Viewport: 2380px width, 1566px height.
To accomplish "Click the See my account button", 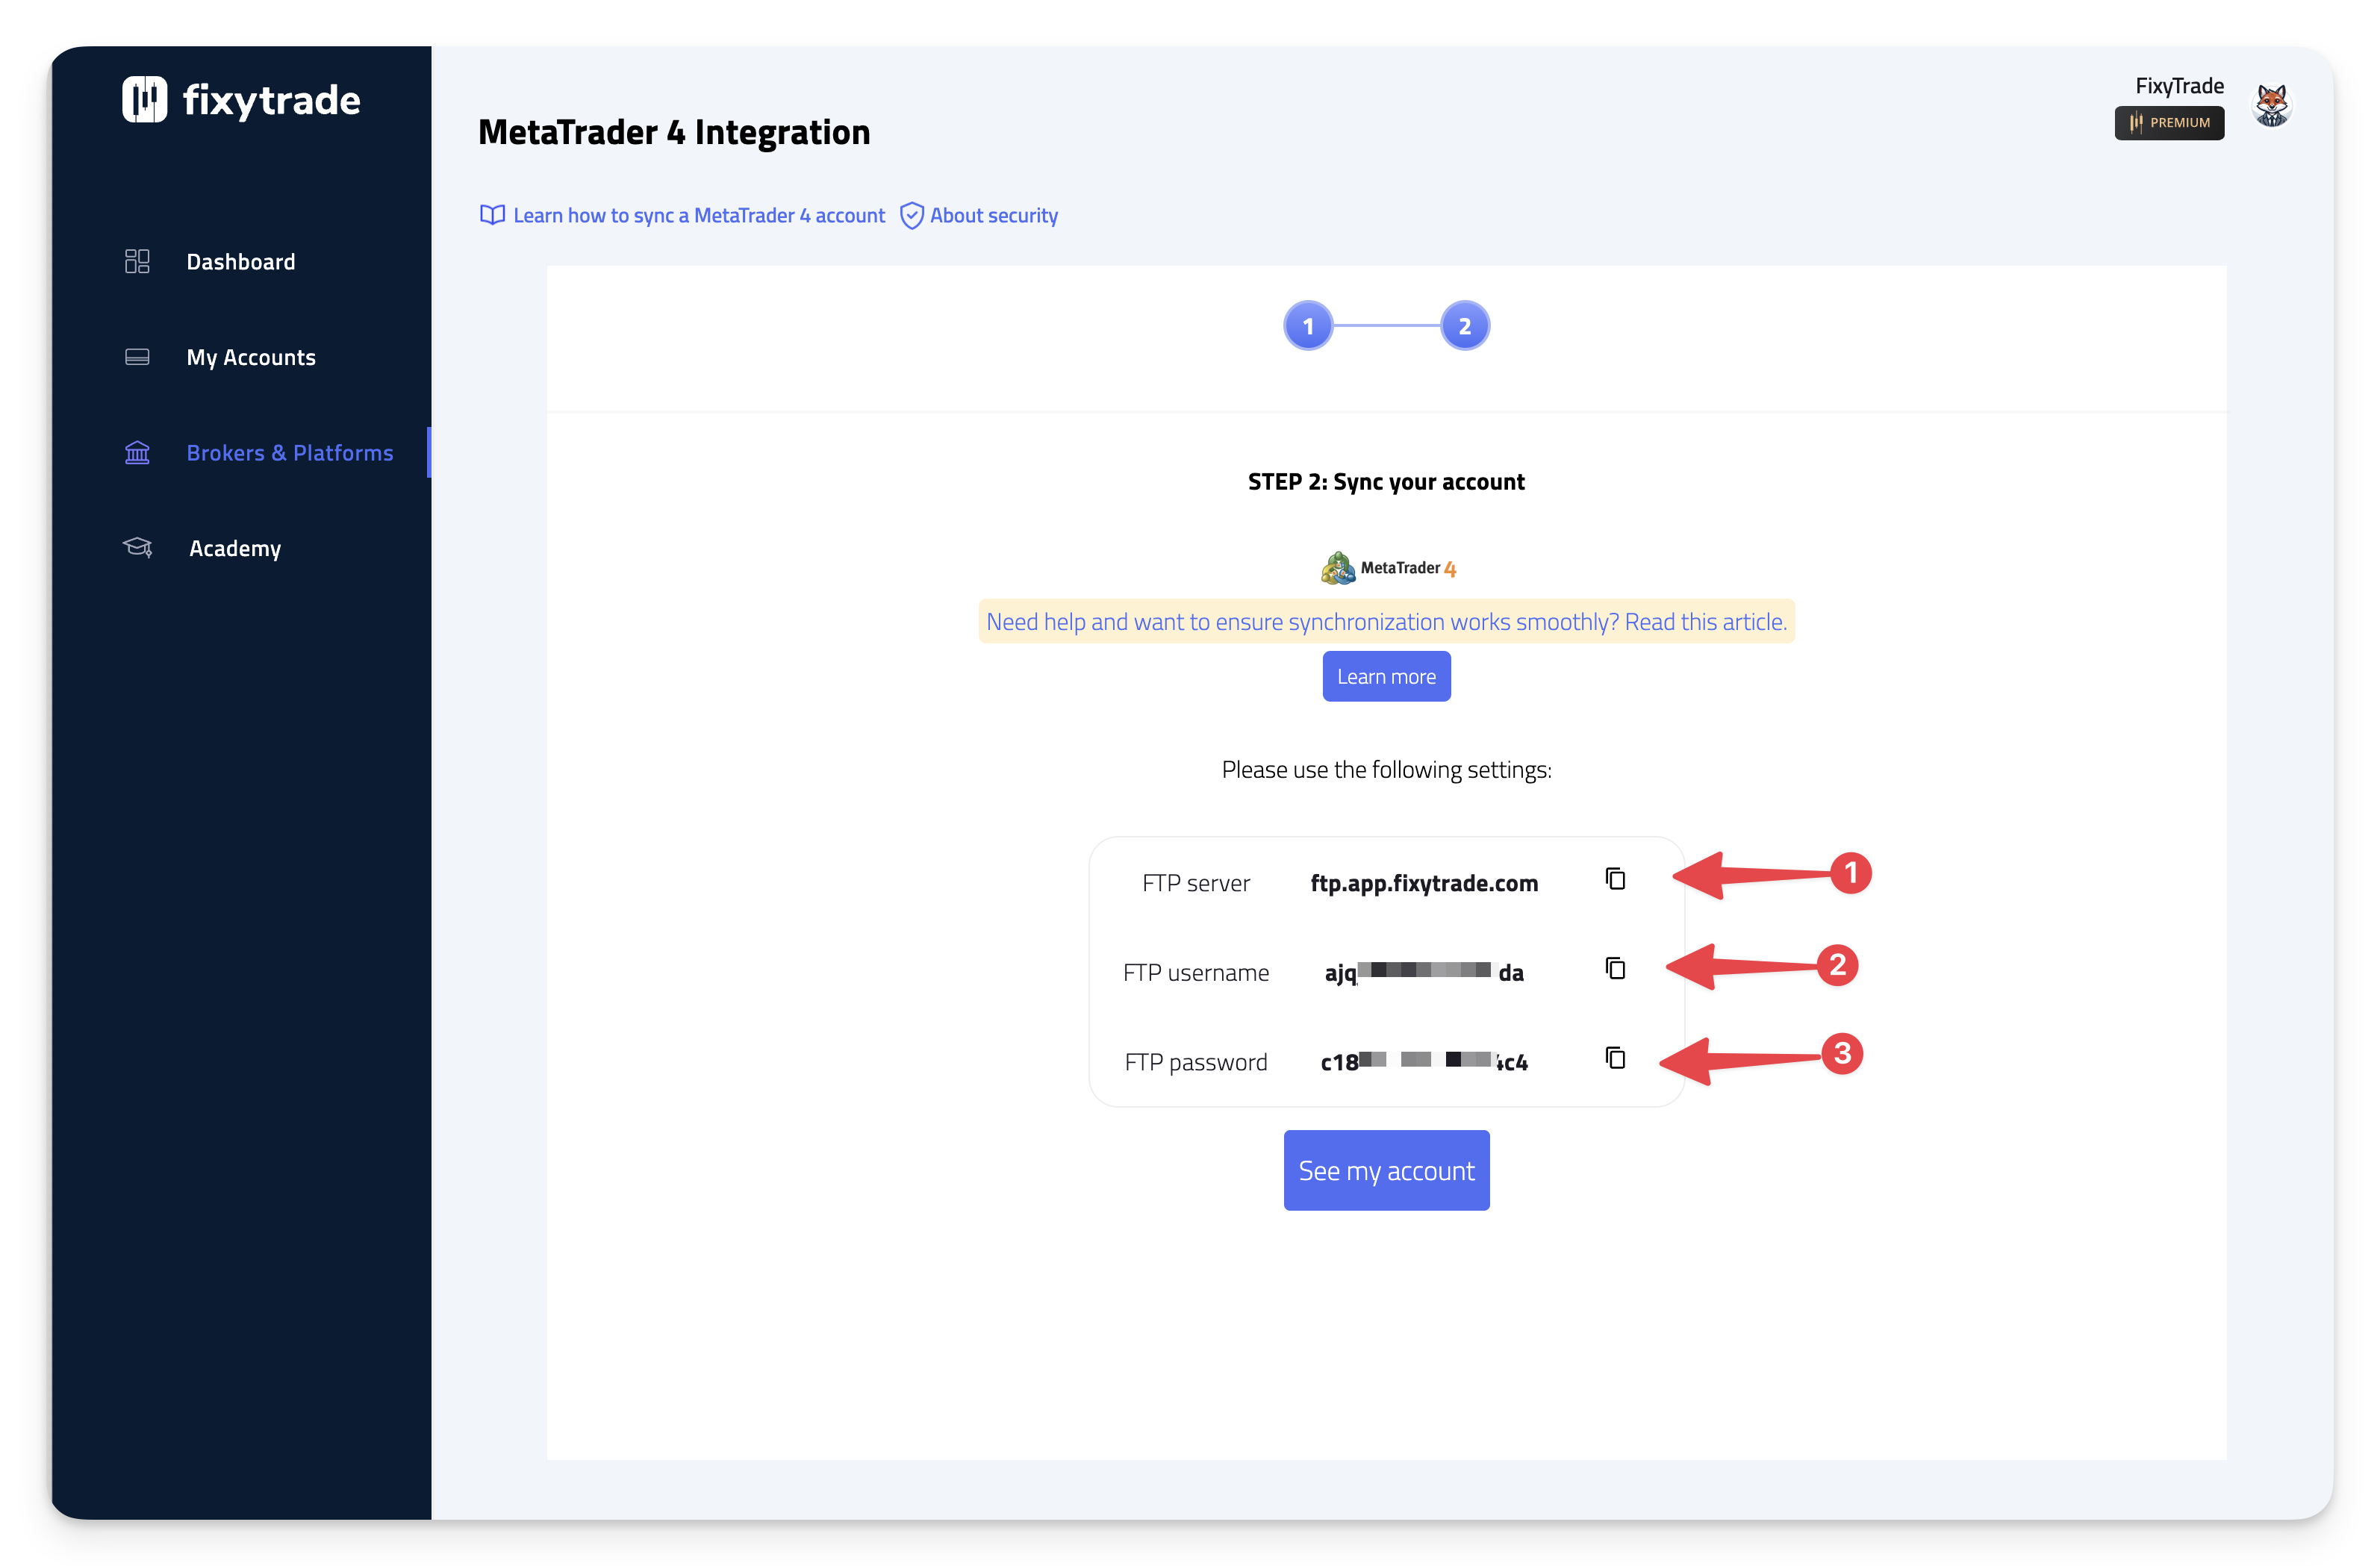I will coord(1386,1170).
